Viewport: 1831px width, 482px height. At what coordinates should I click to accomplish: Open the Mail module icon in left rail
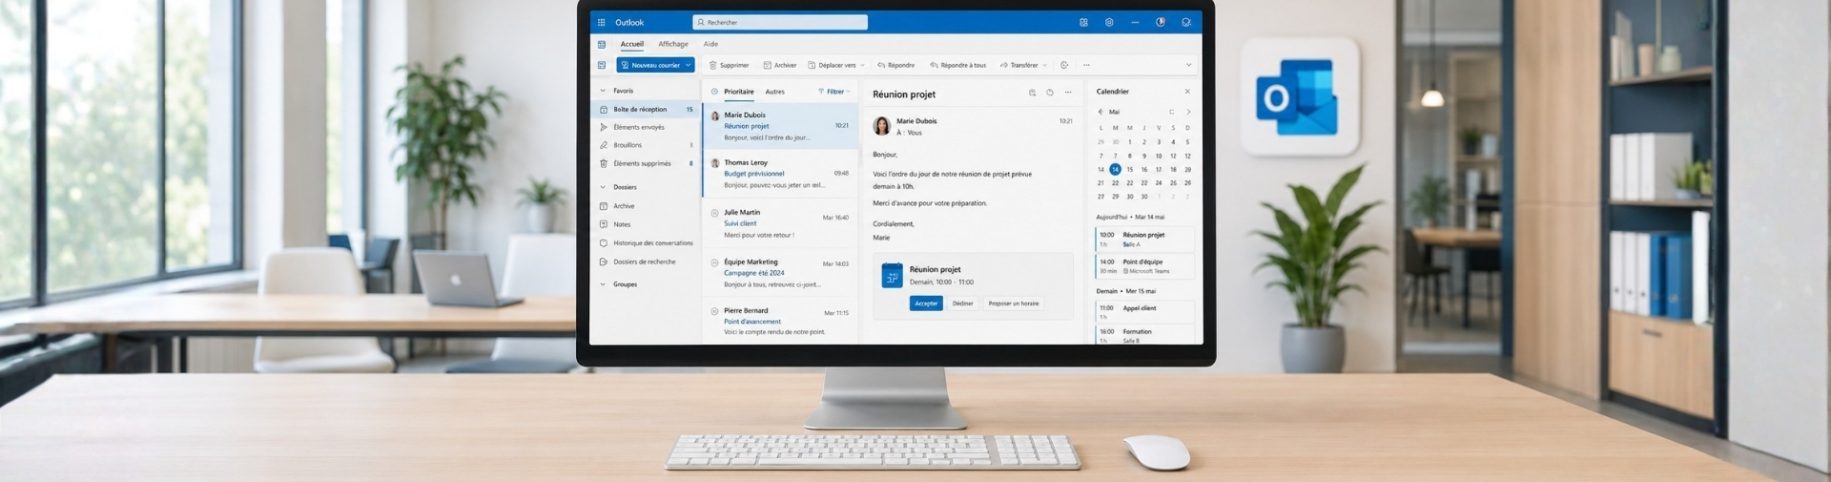pyautogui.click(x=601, y=45)
